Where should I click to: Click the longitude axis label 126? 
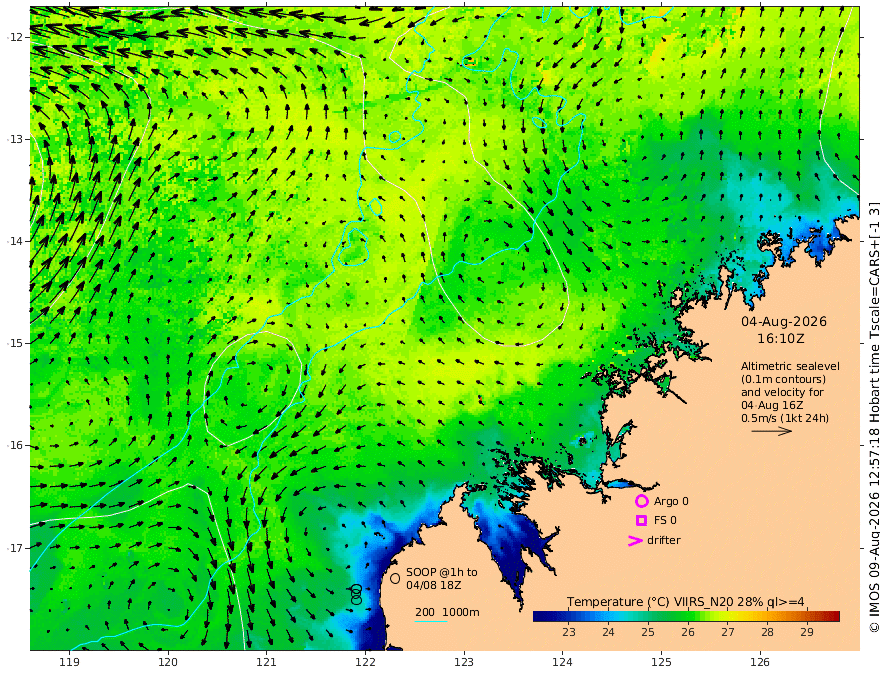coord(760,663)
